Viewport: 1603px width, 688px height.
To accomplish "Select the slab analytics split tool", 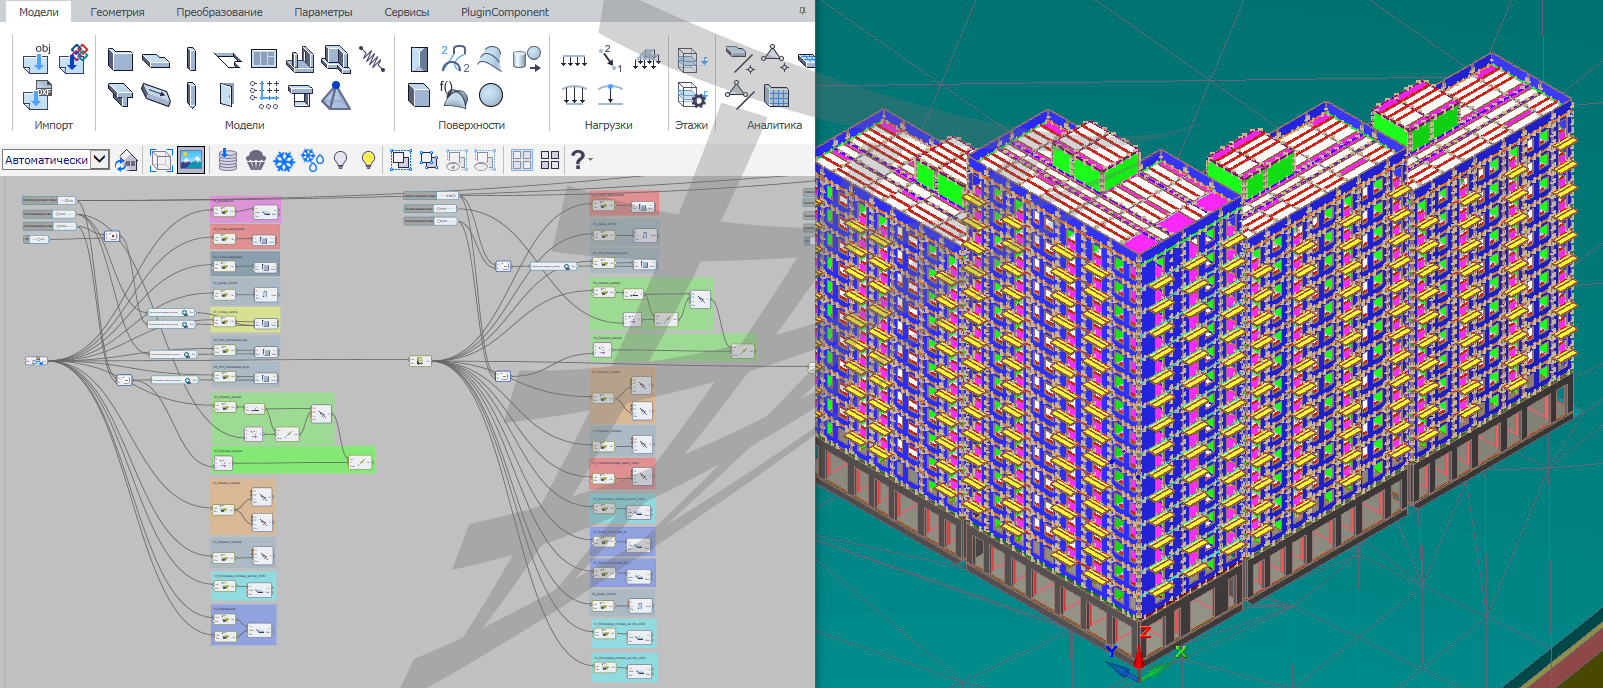I will click(x=738, y=59).
